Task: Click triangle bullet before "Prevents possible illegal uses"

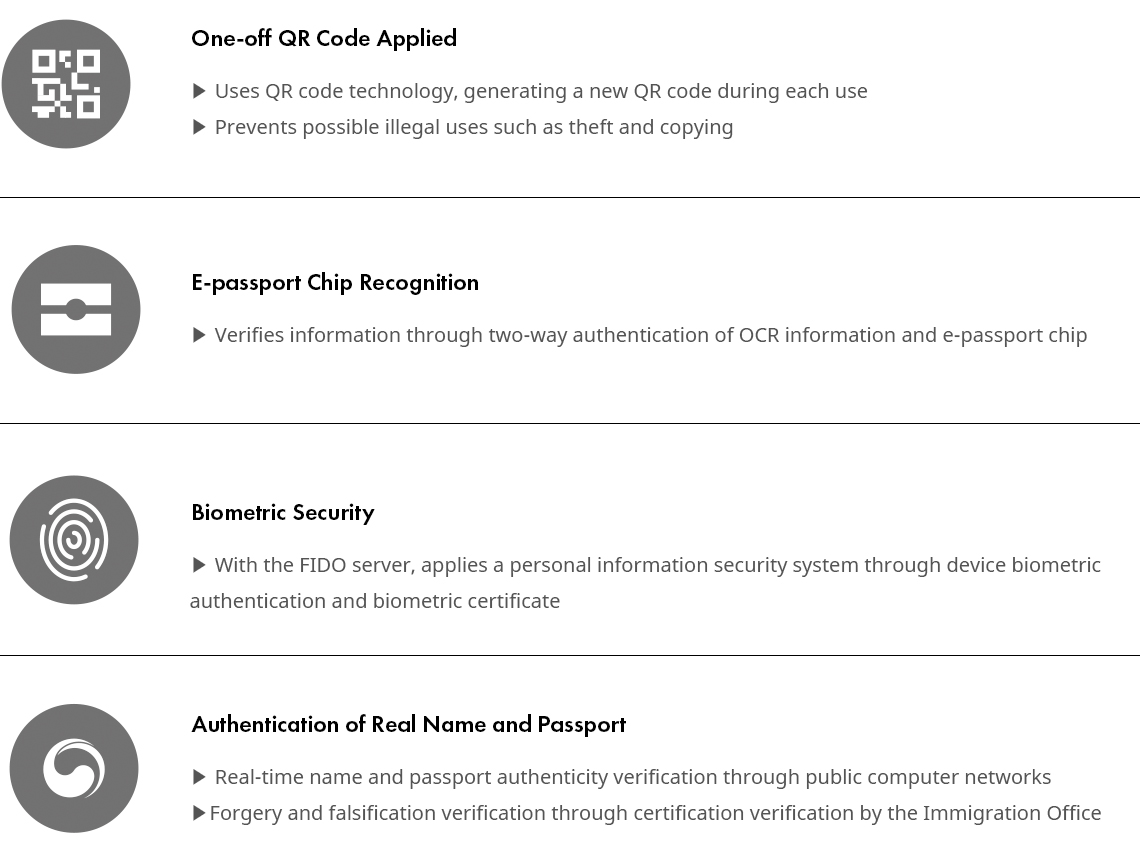Action: (199, 127)
